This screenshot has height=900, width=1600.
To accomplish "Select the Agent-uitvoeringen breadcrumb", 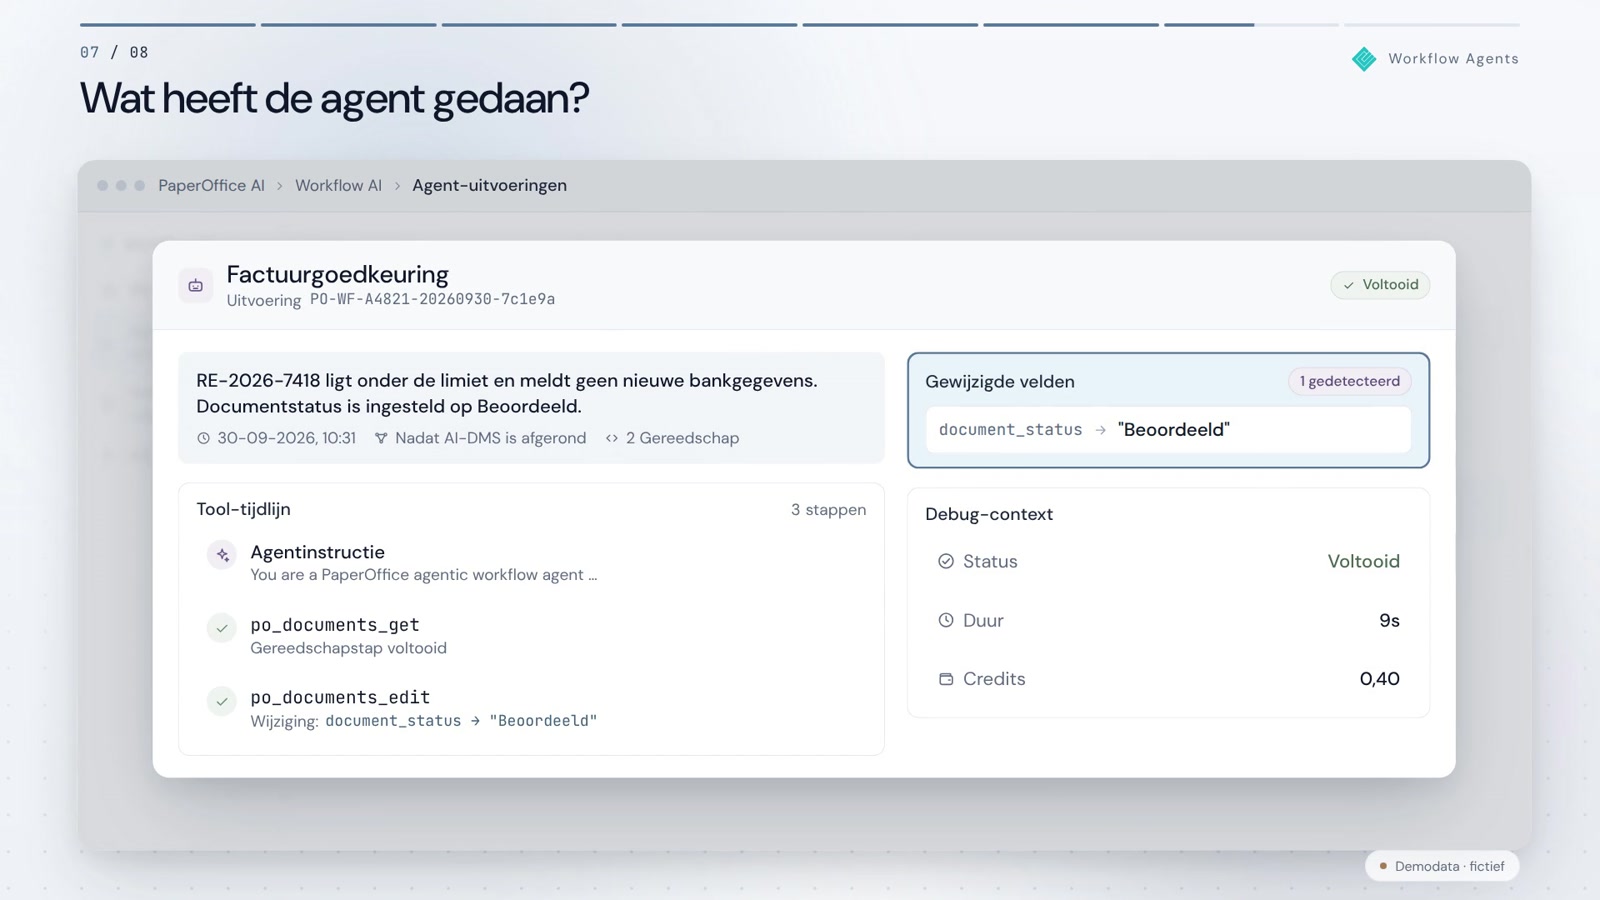I will [489, 185].
